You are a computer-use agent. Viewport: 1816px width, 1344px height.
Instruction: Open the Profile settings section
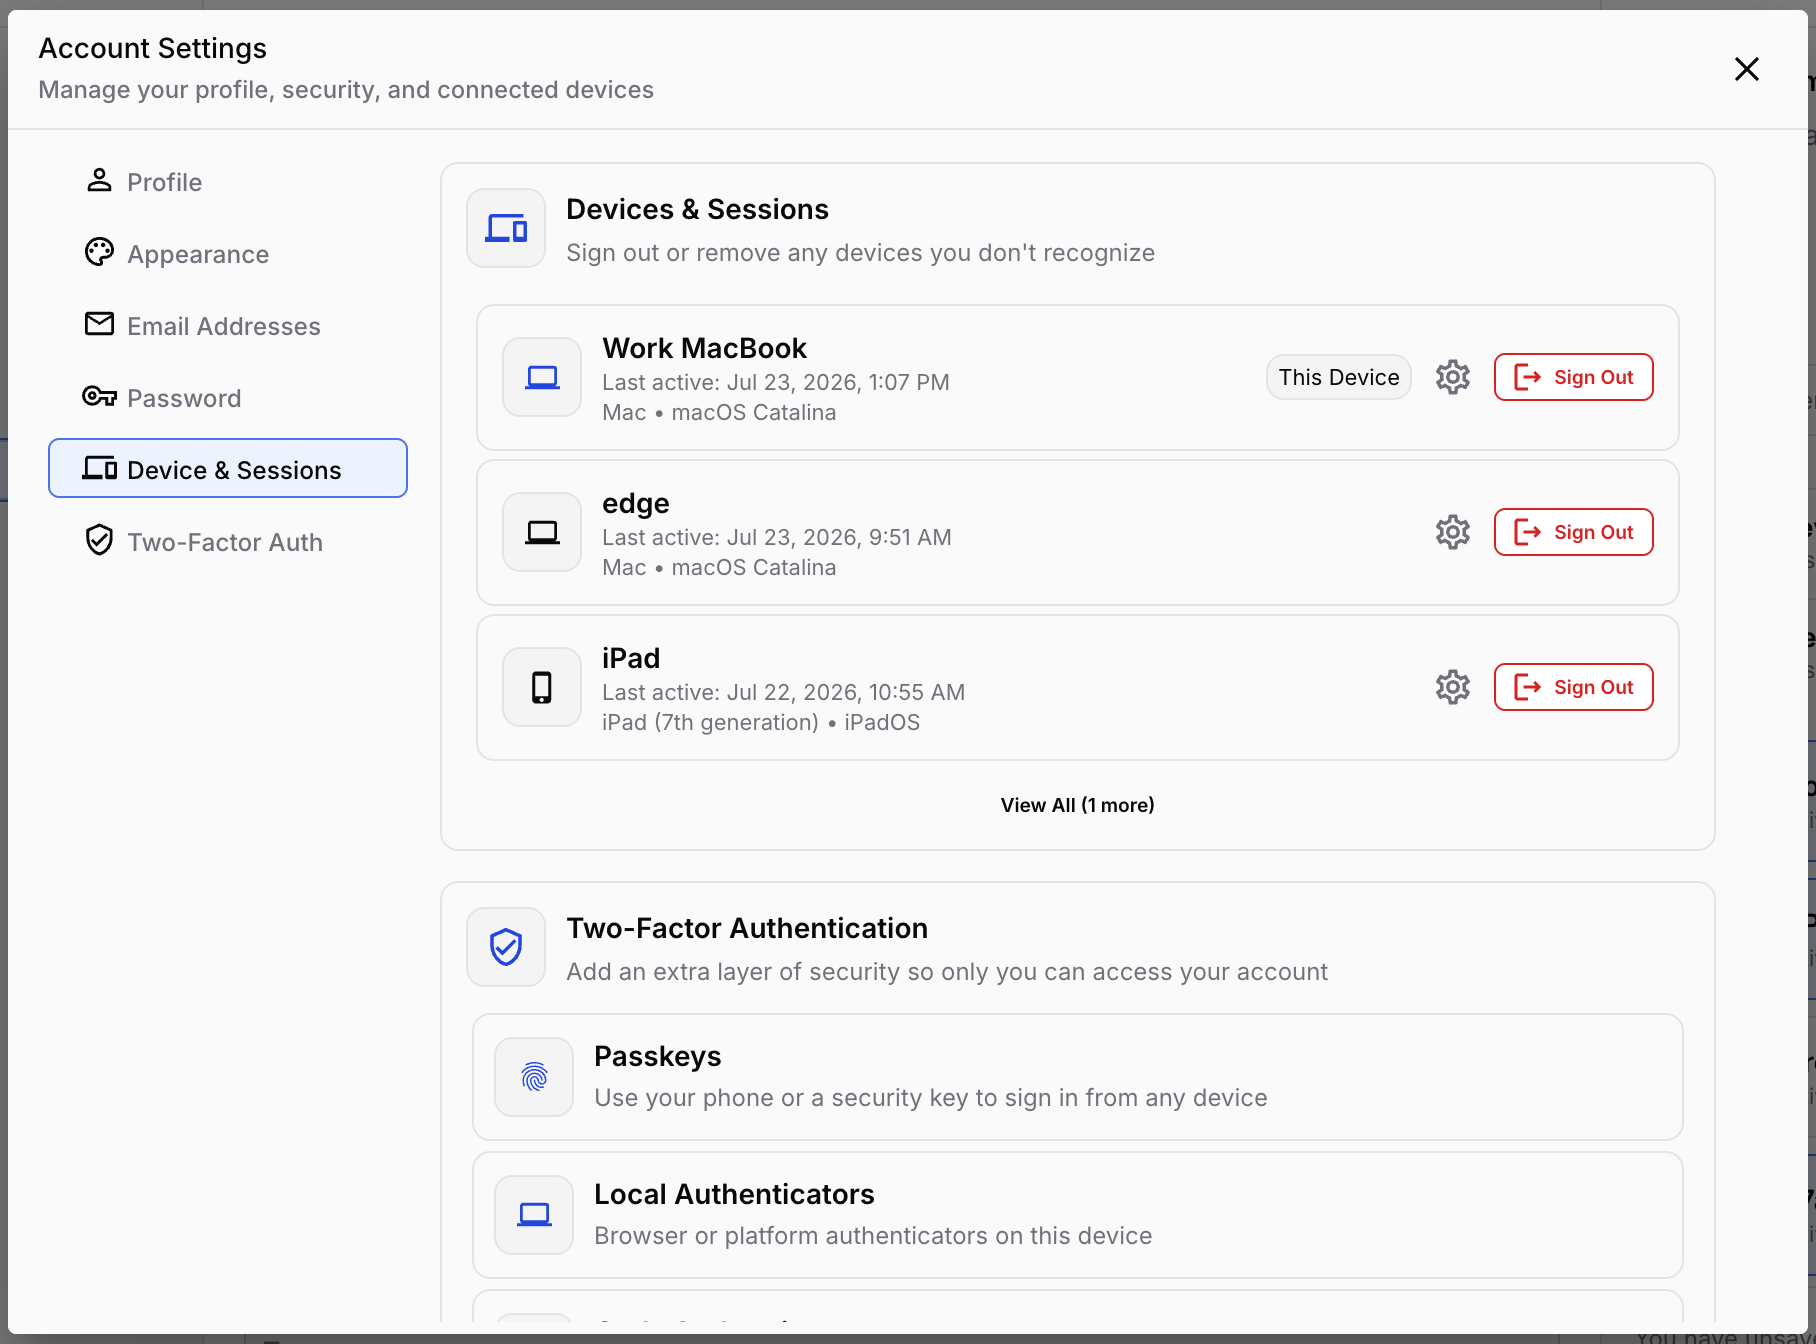click(228, 182)
